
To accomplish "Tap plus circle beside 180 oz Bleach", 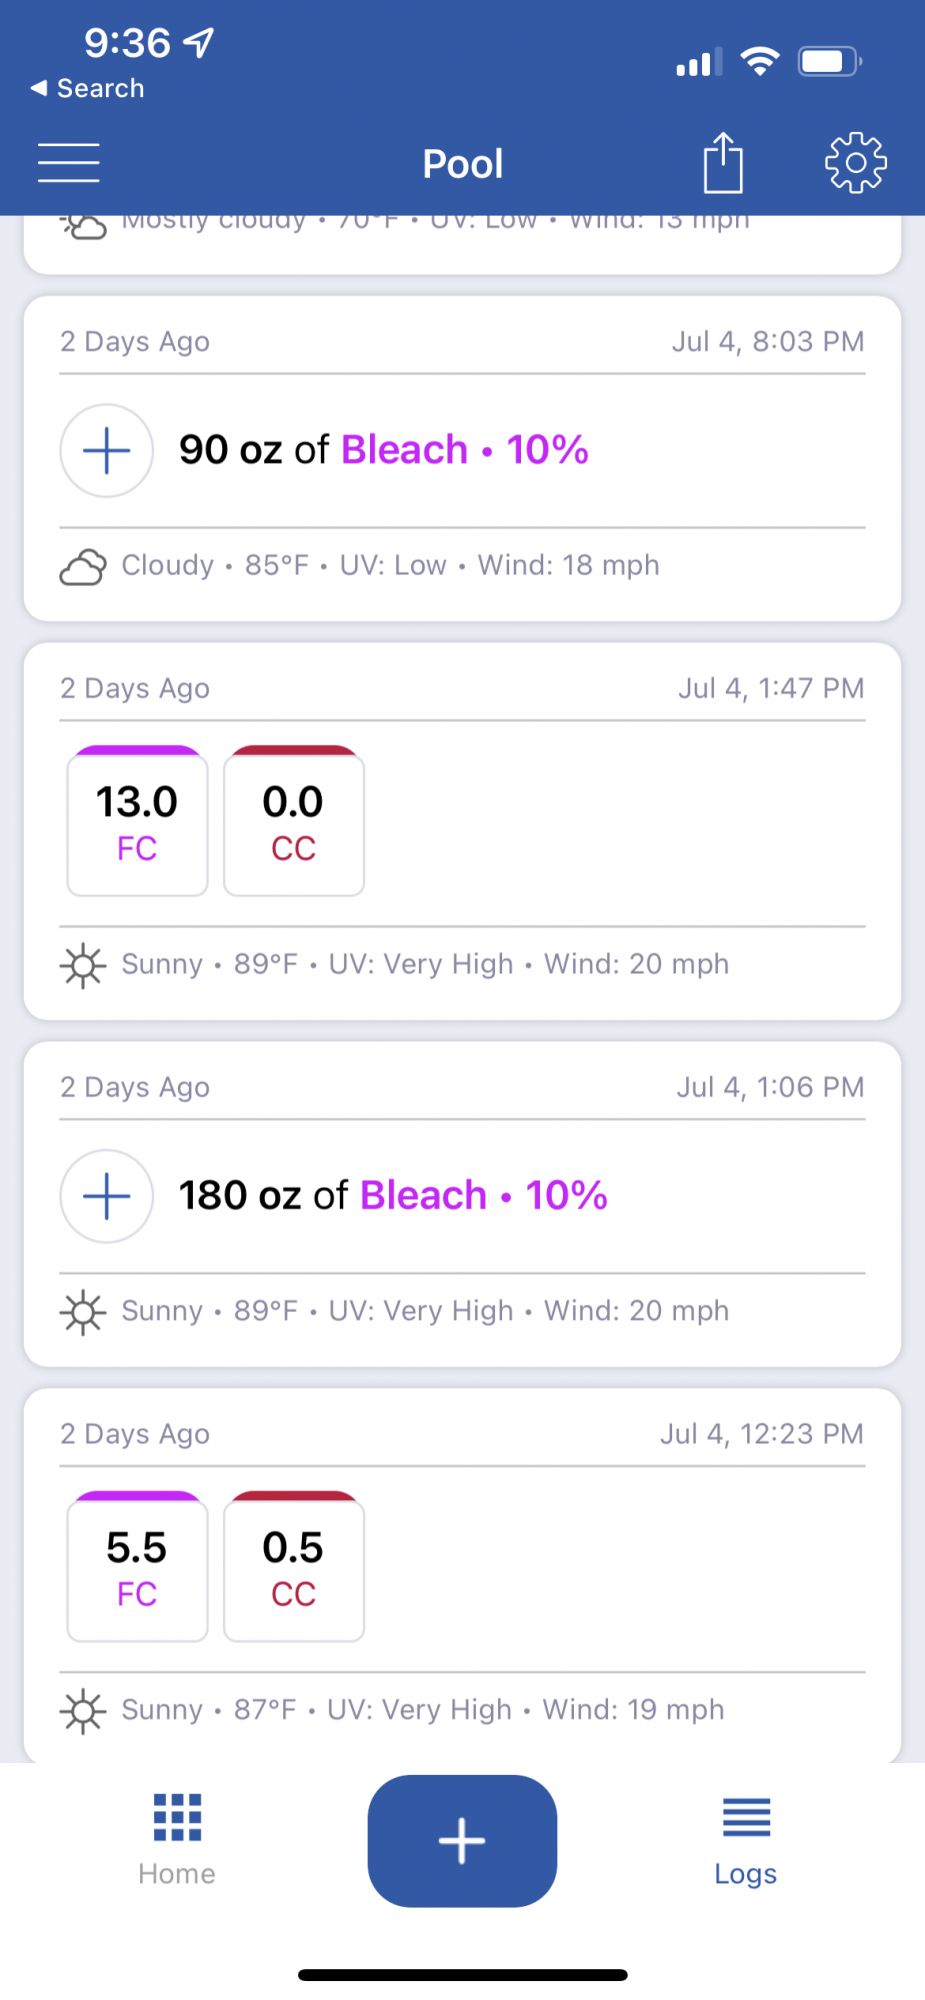I will click(x=107, y=1197).
